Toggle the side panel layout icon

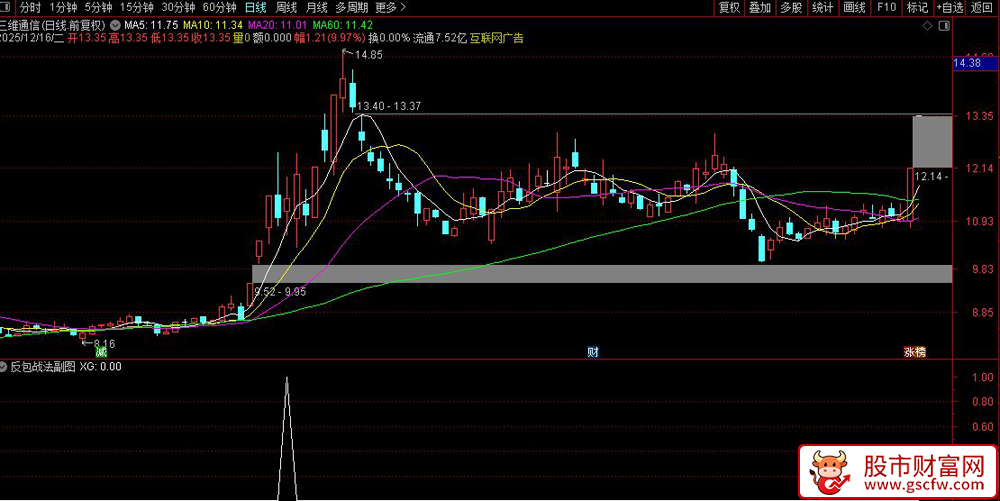pyautogui.click(x=945, y=25)
